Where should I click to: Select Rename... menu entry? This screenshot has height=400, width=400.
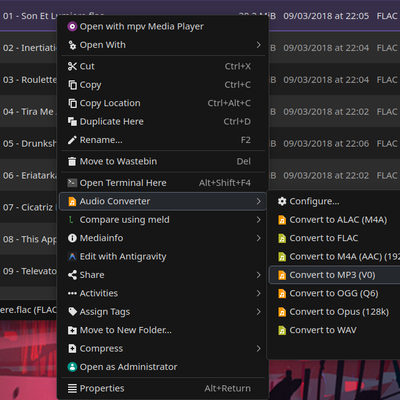click(163, 140)
